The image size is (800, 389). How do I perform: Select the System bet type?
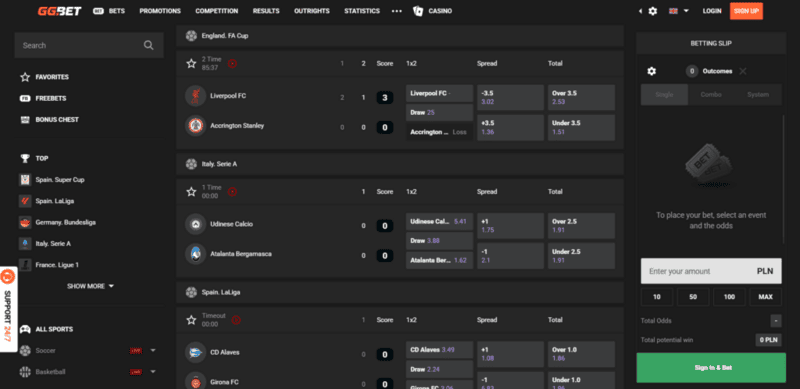(758, 95)
